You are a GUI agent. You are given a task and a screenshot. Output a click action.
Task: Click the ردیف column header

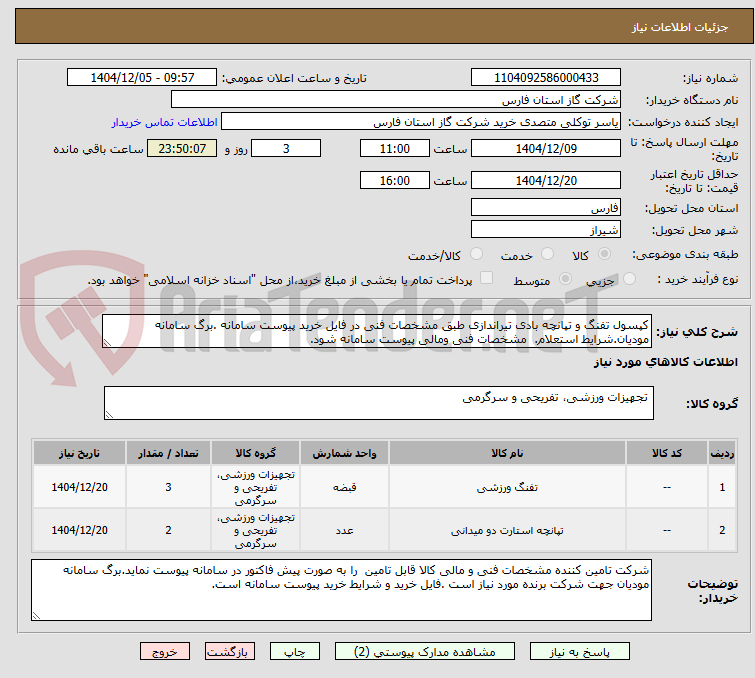click(722, 453)
